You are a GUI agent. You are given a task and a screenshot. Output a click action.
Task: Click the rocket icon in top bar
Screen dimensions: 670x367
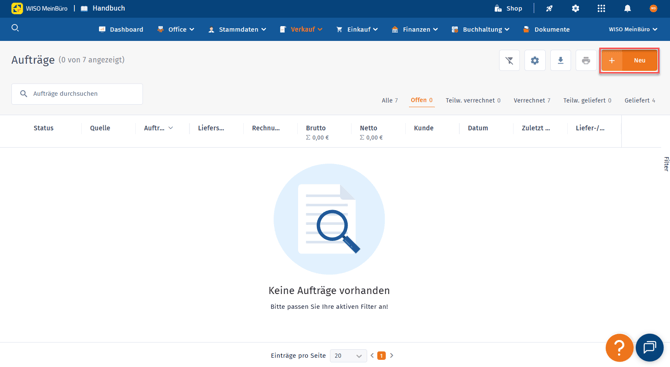[x=550, y=9]
